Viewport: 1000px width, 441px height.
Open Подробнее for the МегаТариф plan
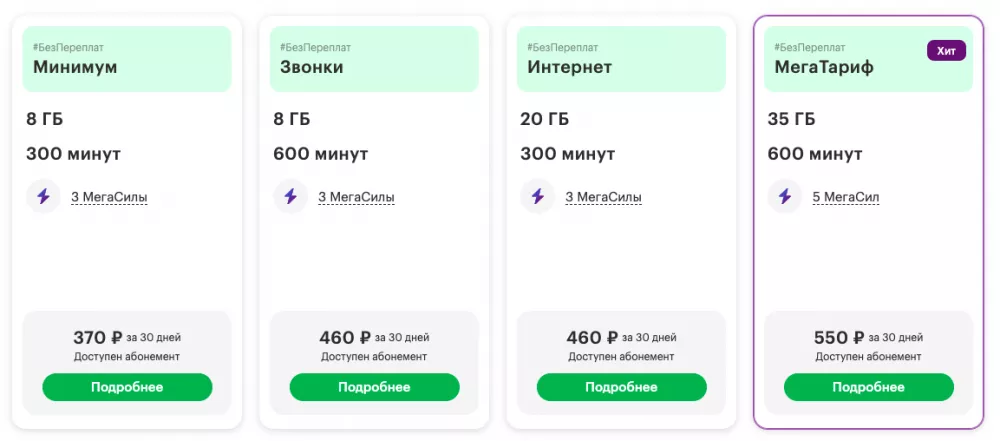pos(868,387)
